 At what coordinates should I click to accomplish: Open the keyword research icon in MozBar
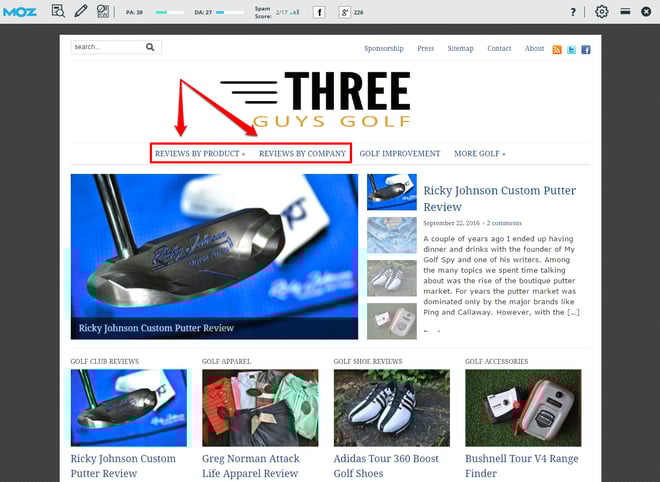(x=103, y=11)
